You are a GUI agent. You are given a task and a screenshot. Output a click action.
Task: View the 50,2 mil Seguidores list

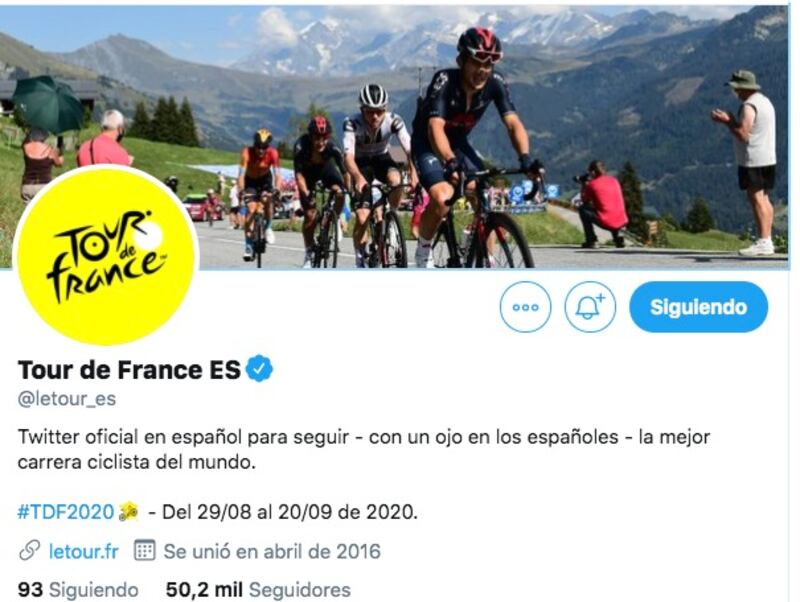[x=258, y=590]
